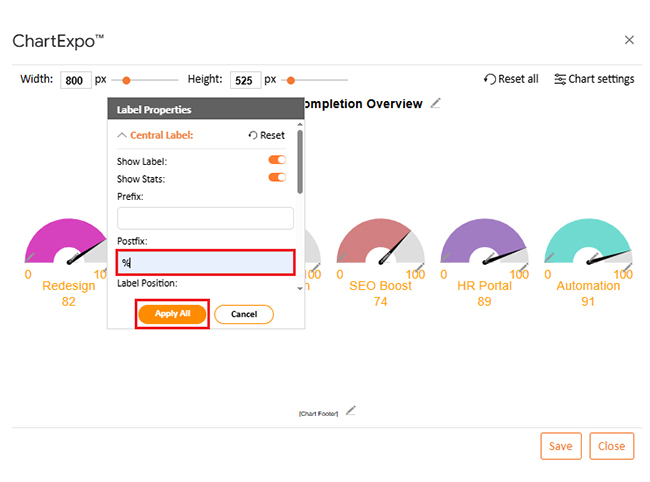Click into the Prefix text field
The image size is (650, 482).
pos(205,218)
